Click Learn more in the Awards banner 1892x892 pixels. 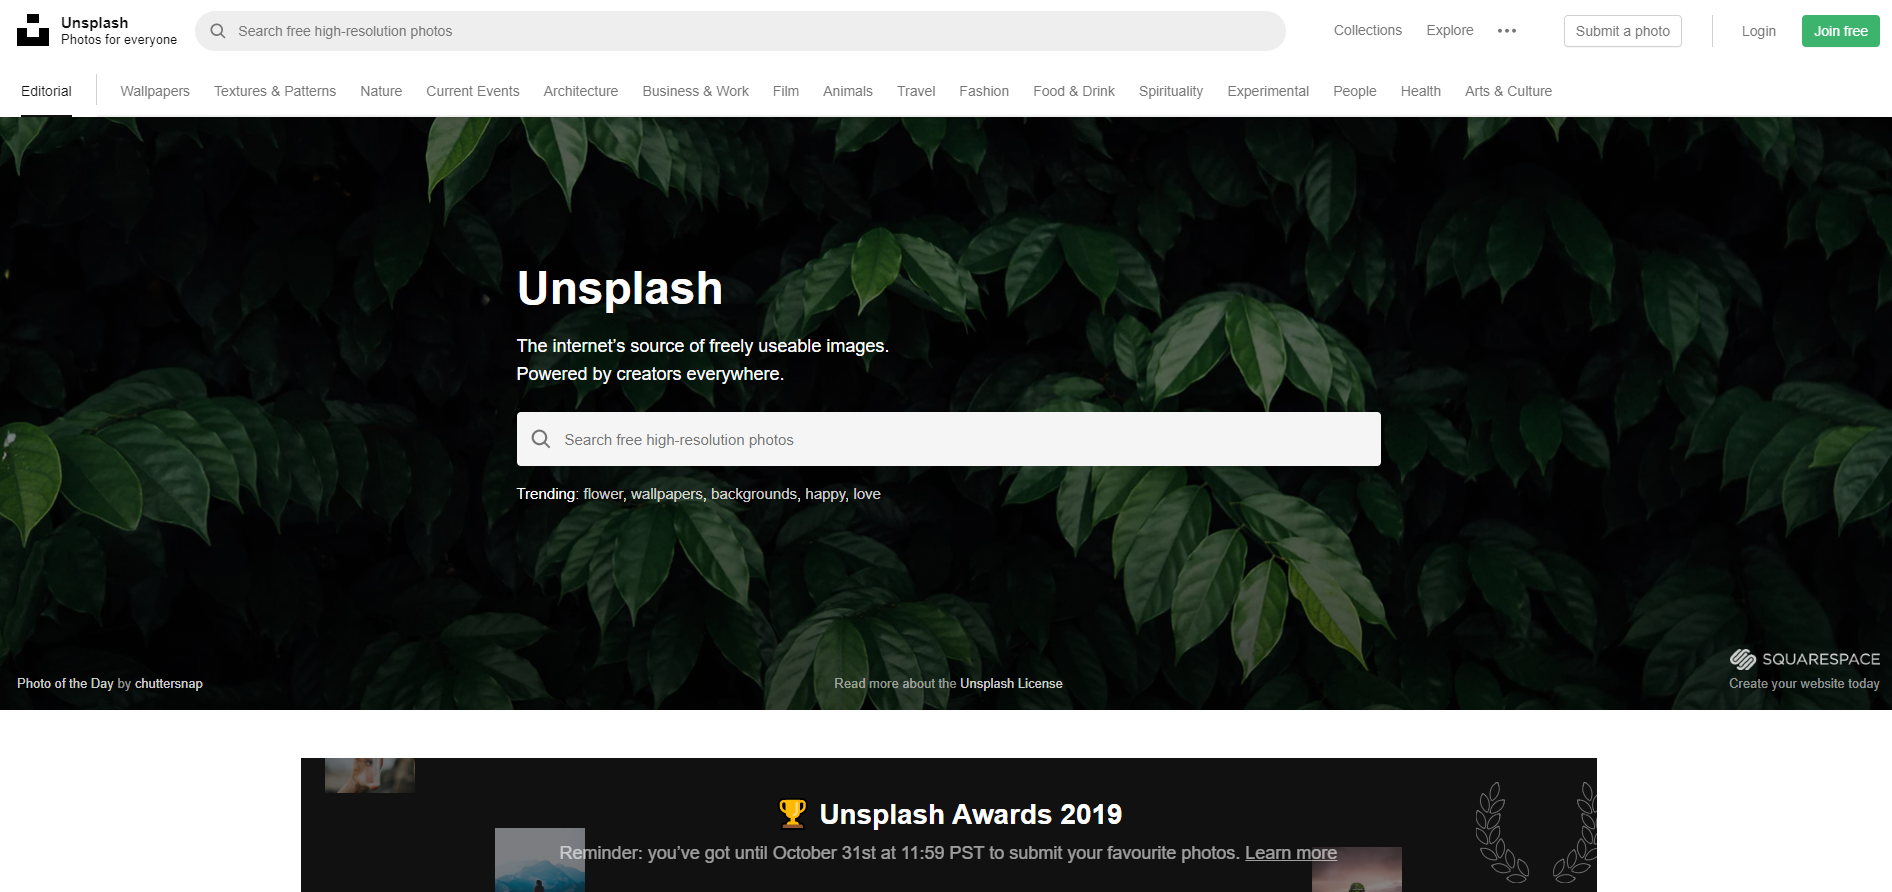point(1290,853)
